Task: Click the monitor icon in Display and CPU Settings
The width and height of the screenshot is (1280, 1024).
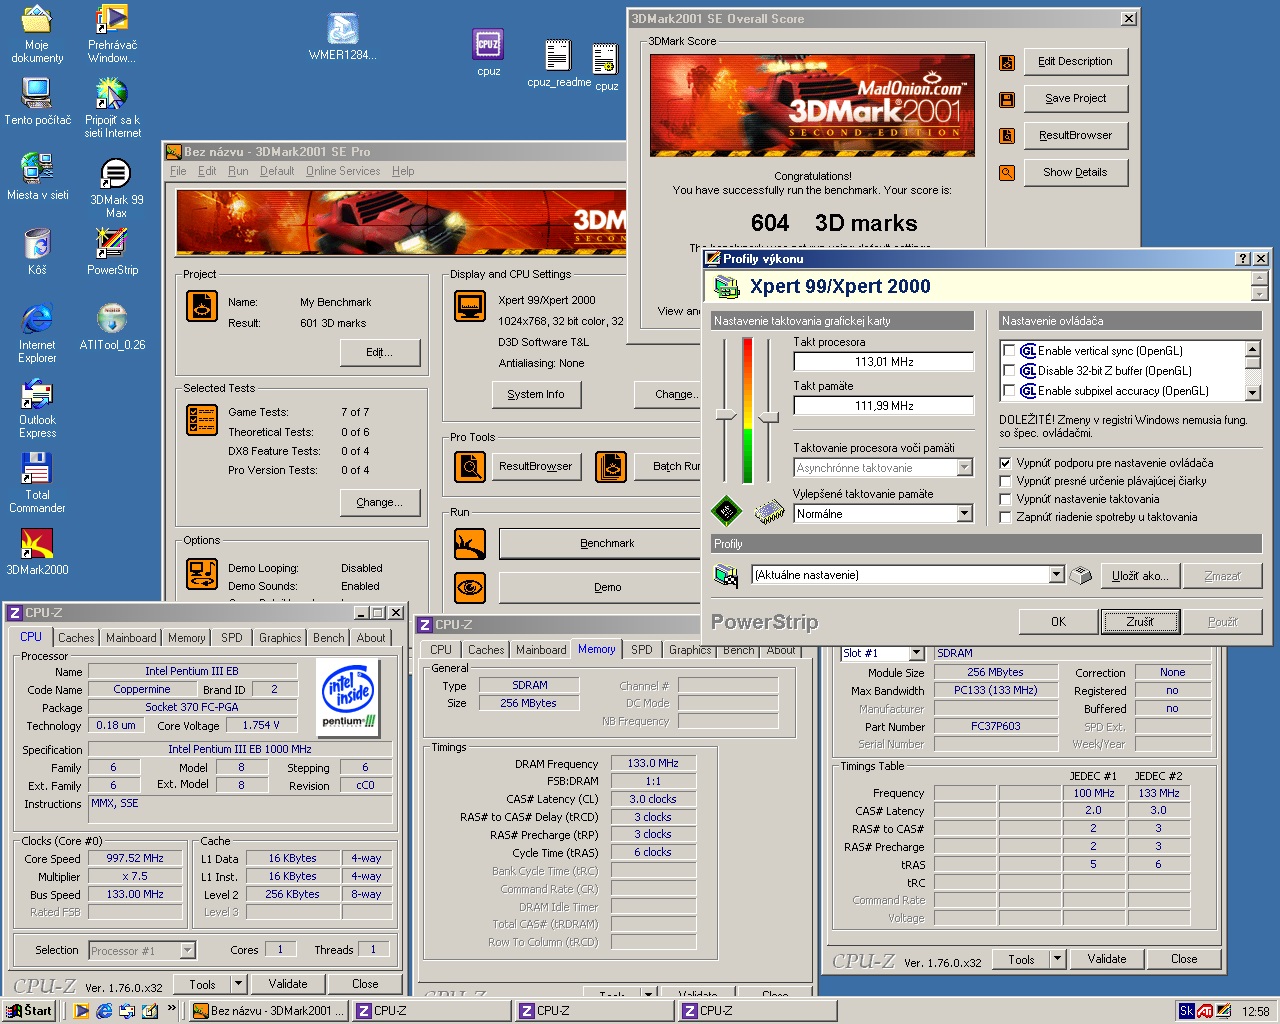Action: click(x=470, y=306)
